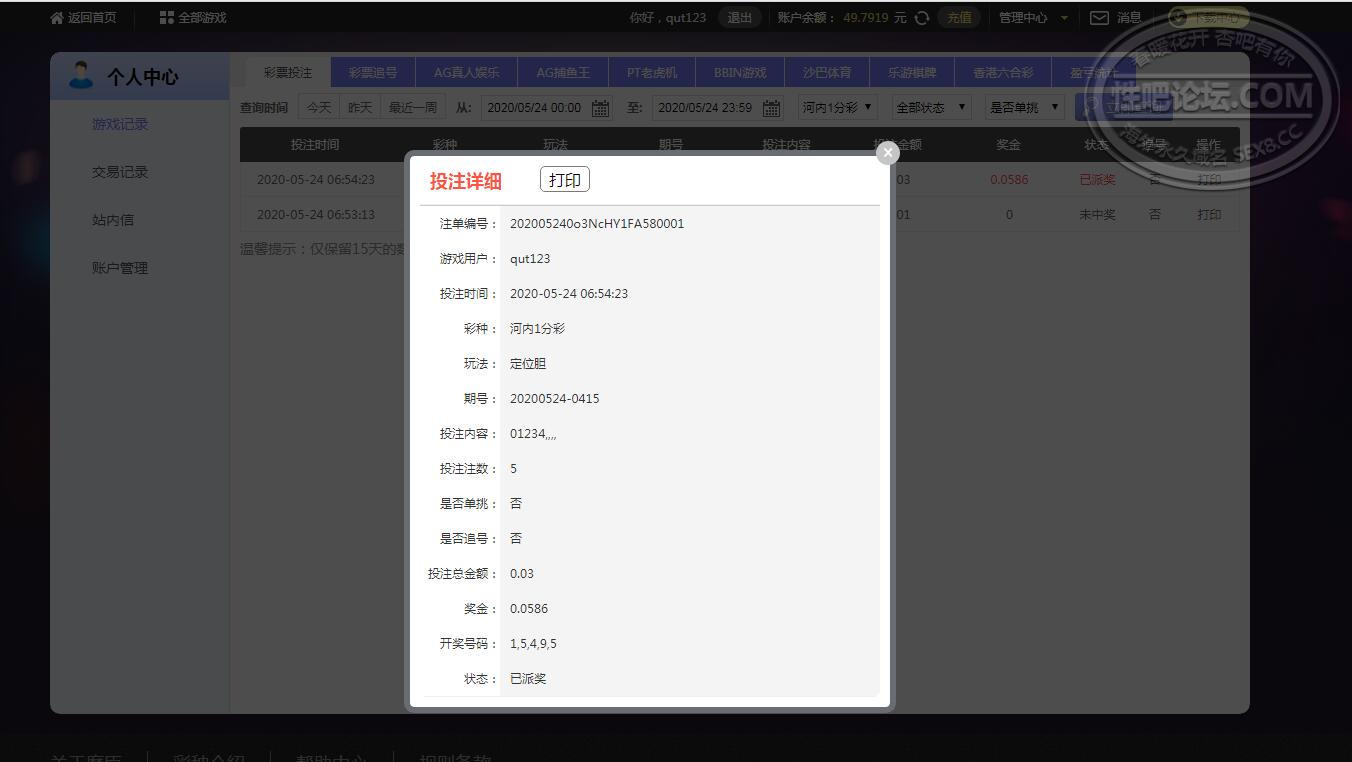
Task: Click the 退出 logout button
Action: (x=739, y=18)
